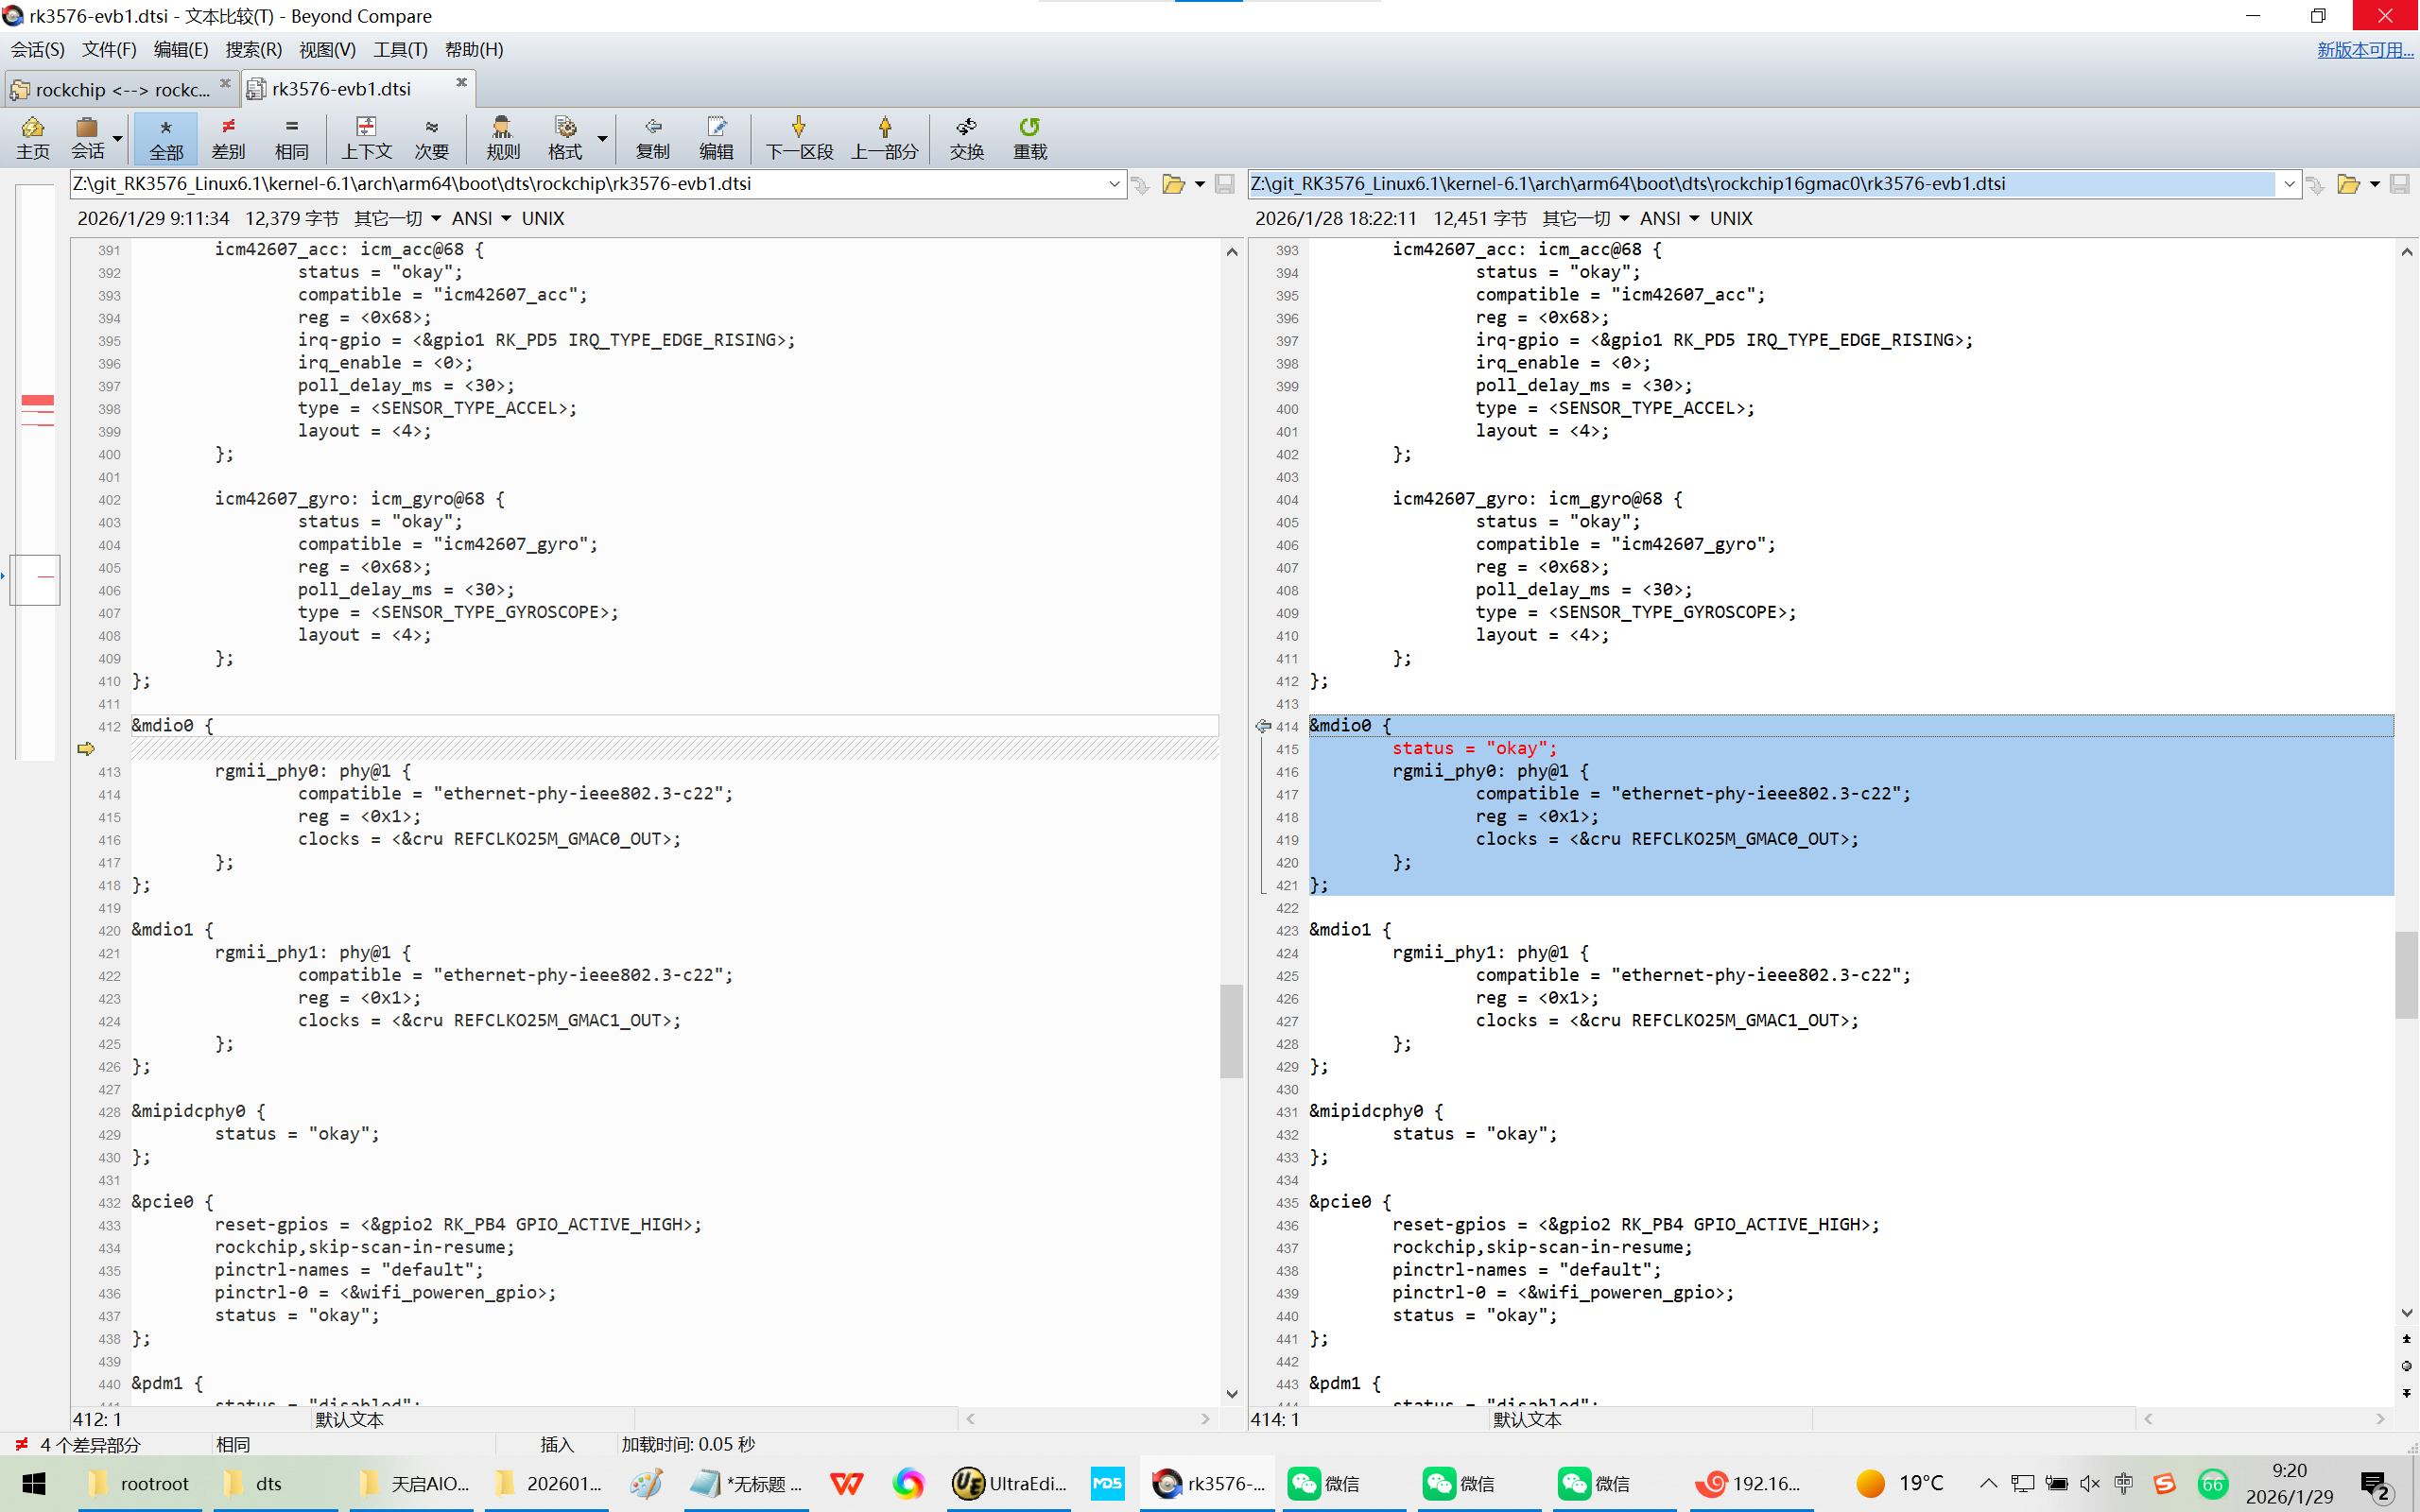Open the 搜索(R) search menu
Image resolution: width=2420 pixels, height=1512 pixels.
coord(253,49)
